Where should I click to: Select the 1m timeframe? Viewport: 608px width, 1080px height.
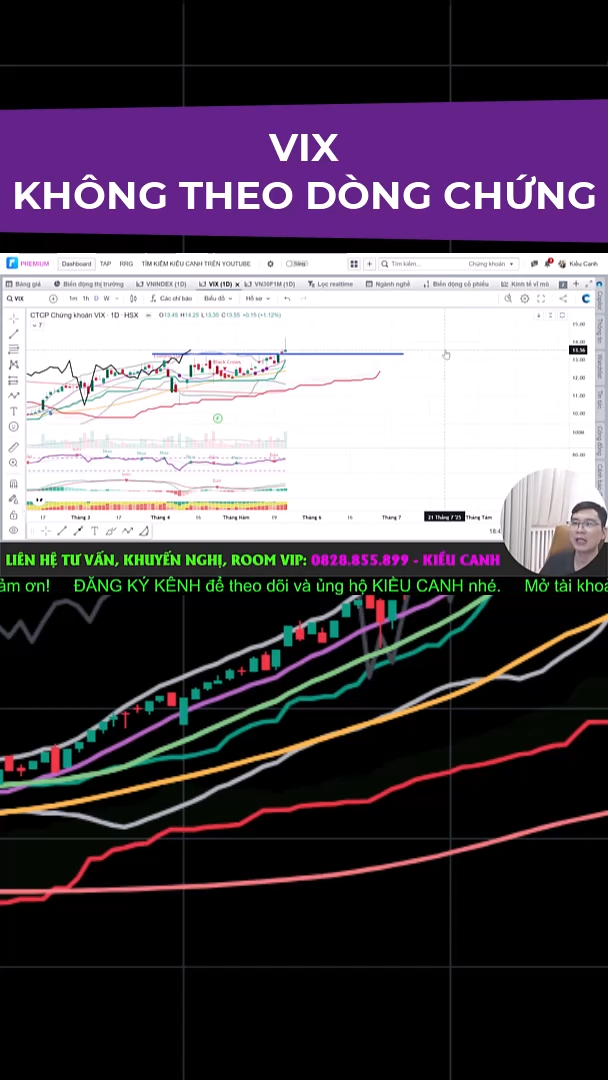point(73,299)
